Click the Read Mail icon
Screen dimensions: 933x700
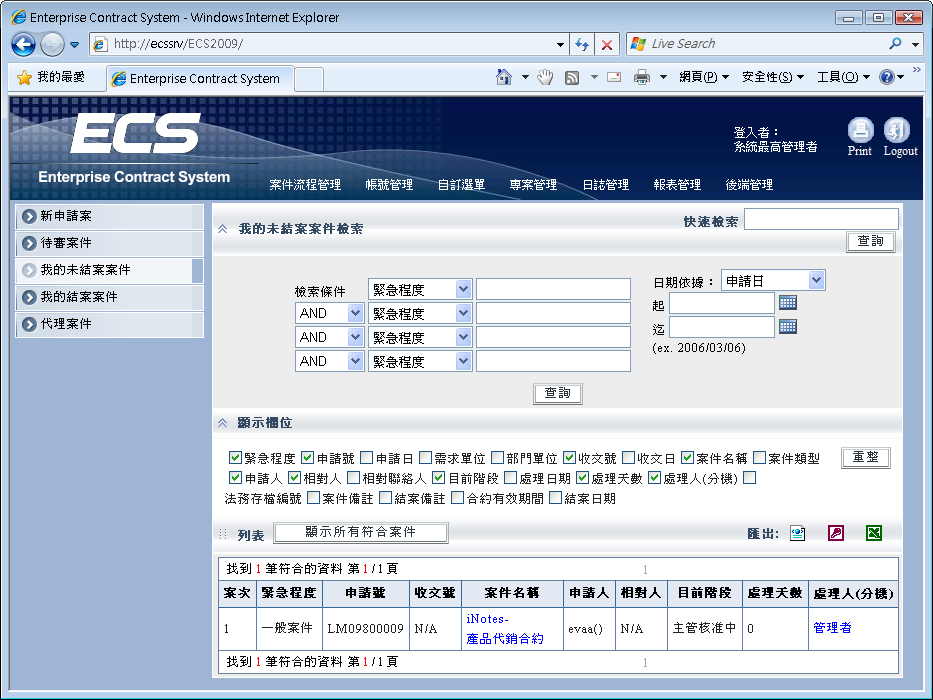614,77
